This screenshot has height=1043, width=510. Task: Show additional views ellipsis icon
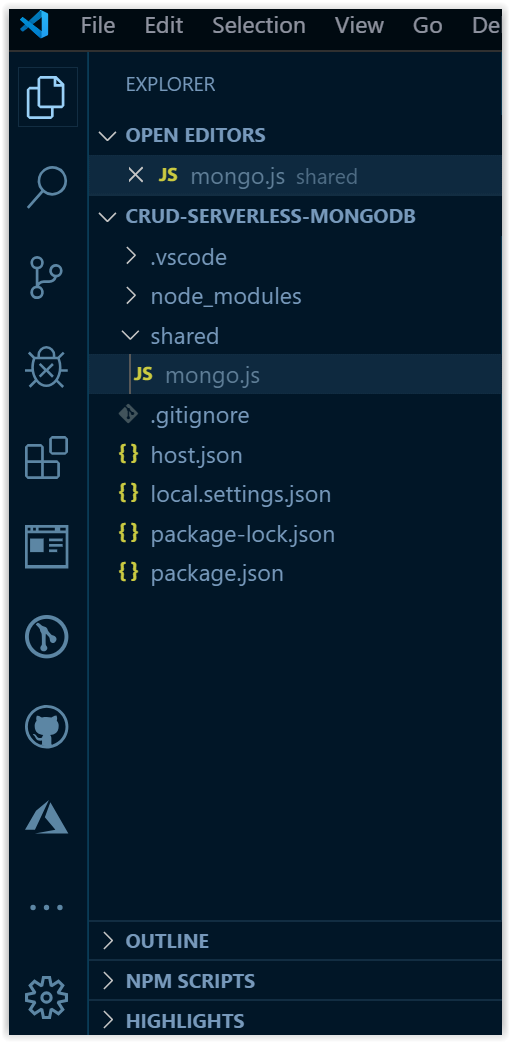coord(47,907)
